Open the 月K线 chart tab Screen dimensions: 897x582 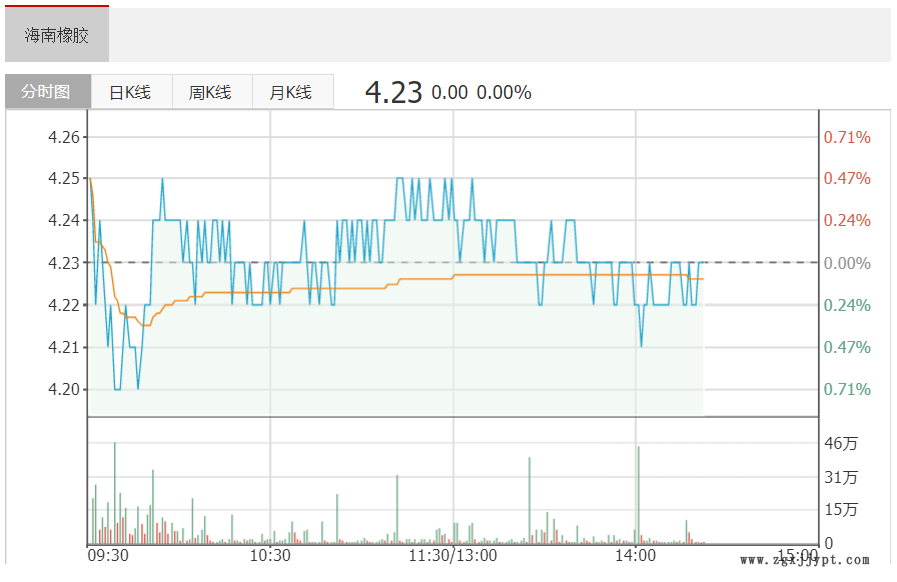[x=291, y=92]
